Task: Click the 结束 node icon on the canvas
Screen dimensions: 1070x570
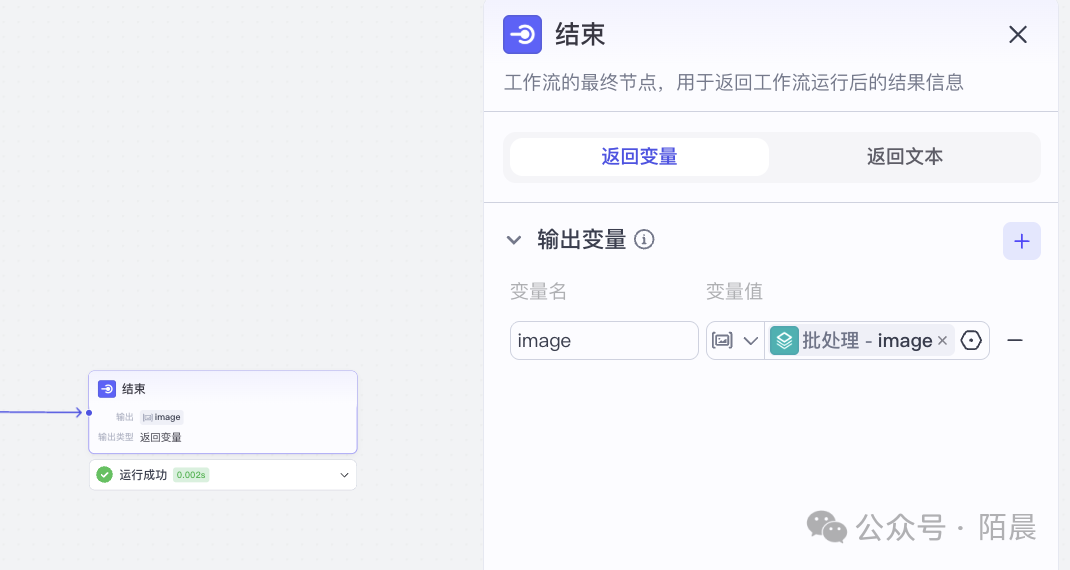Action: [107, 389]
